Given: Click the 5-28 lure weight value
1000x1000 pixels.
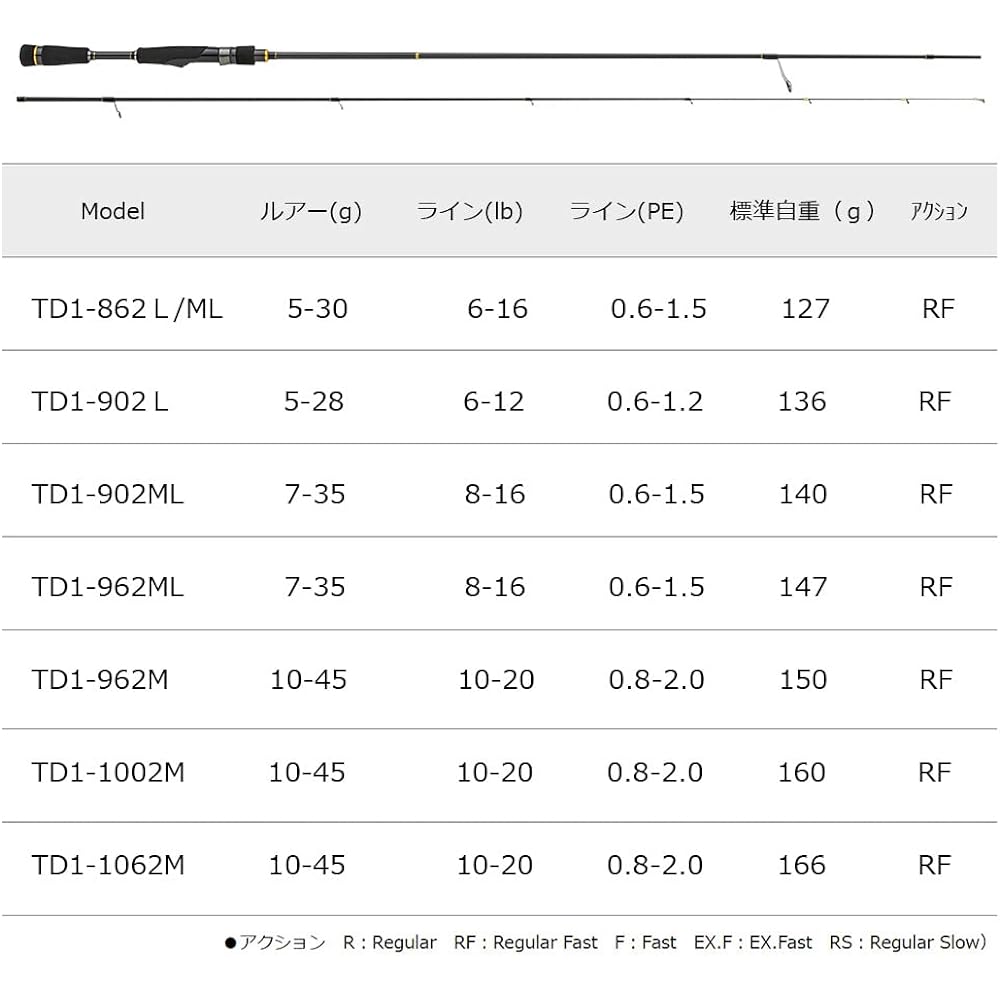Looking at the screenshot, I should pos(314,402).
